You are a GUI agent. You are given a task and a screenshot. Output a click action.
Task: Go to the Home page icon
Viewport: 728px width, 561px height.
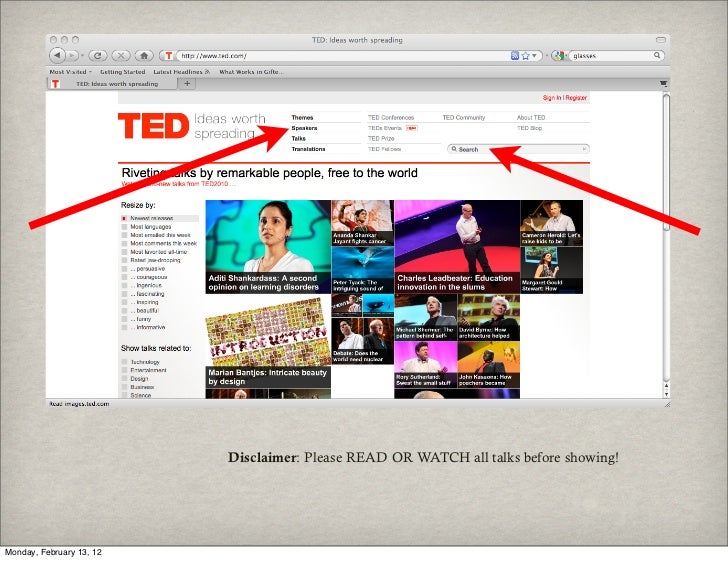point(144,56)
